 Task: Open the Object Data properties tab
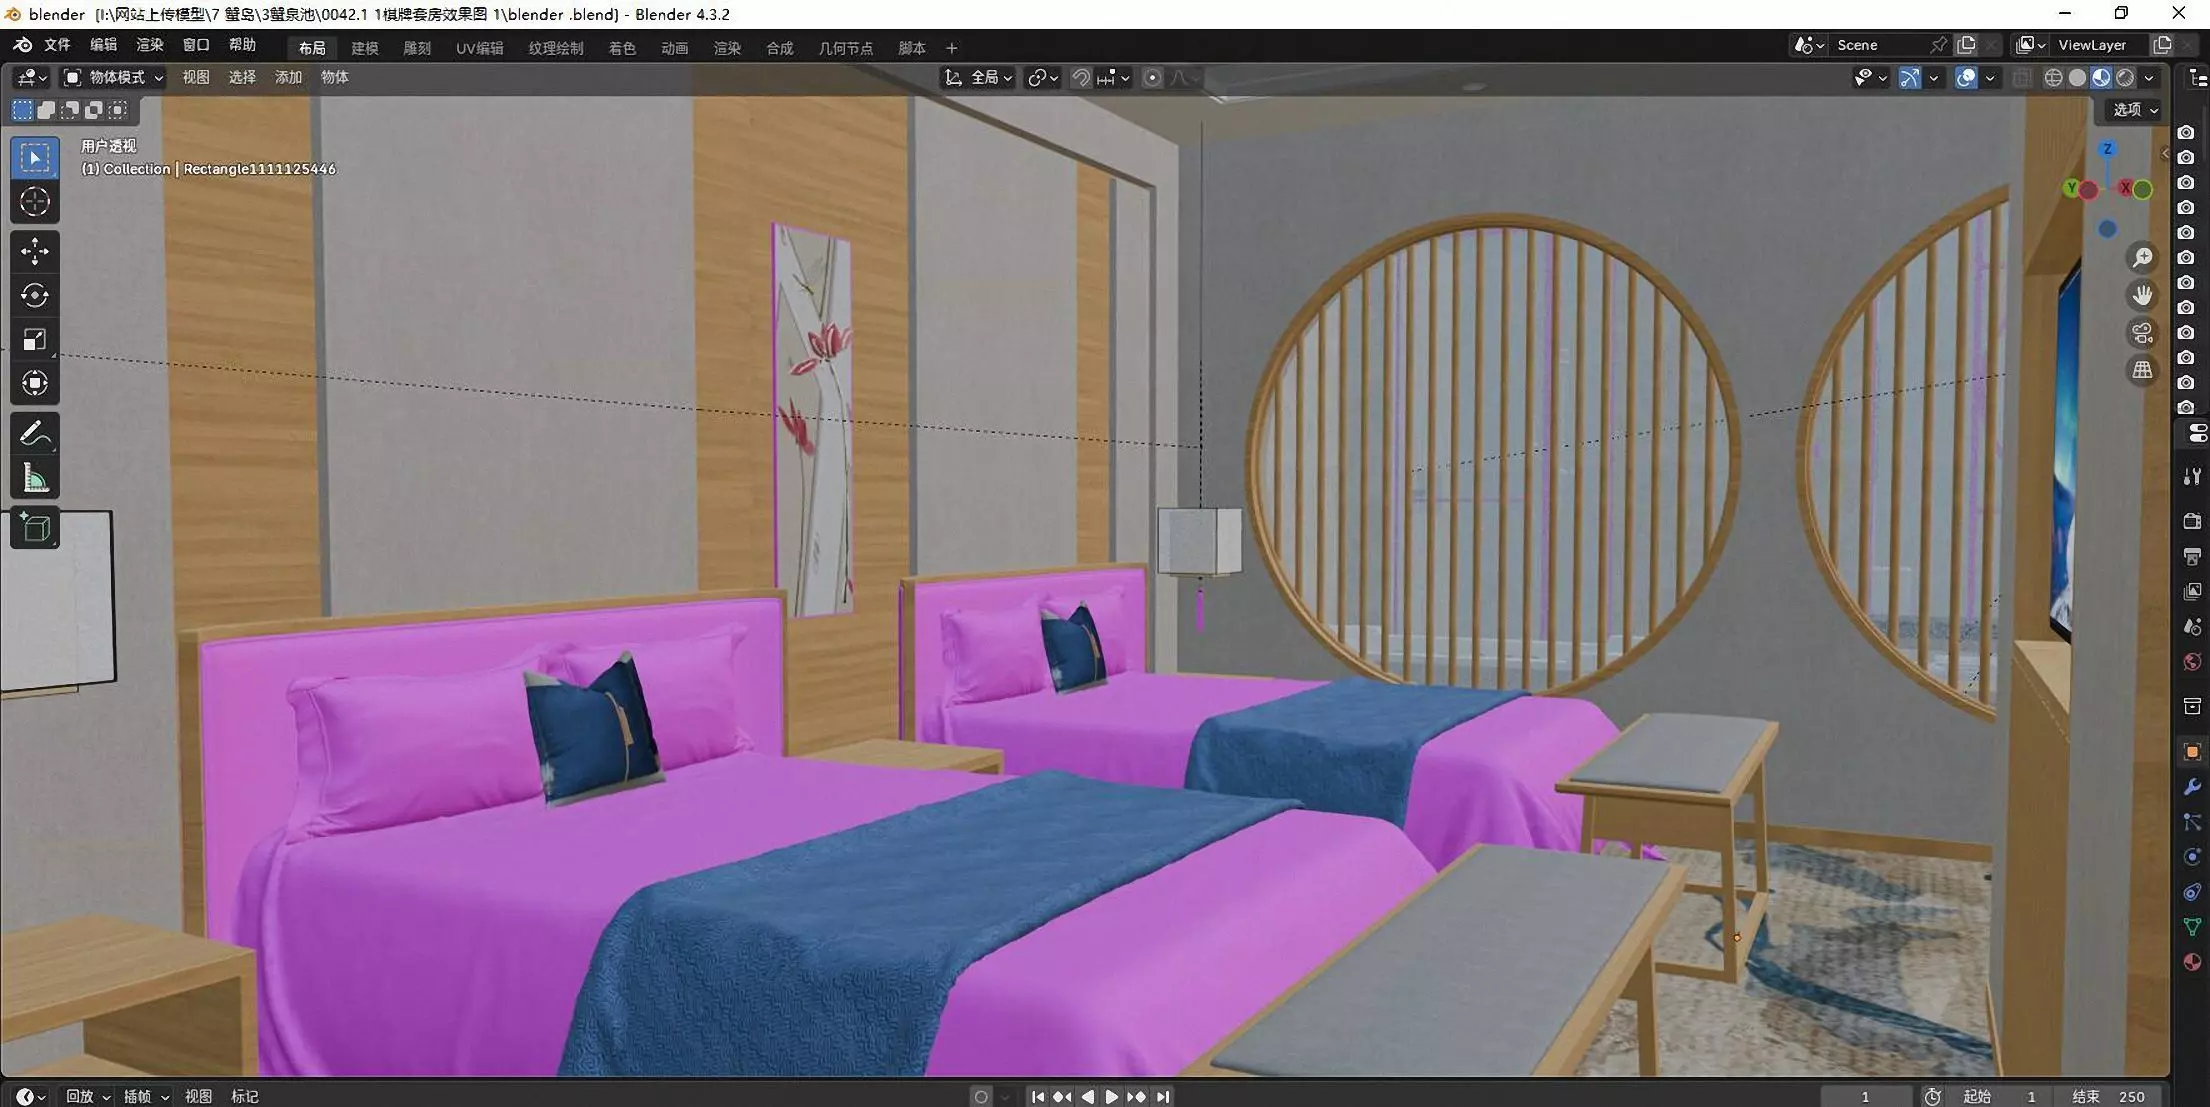click(2192, 926)
